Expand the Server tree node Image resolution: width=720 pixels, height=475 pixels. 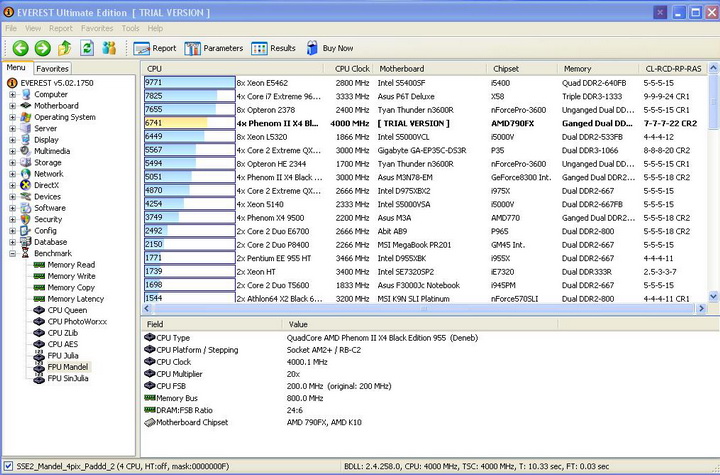tap(12, 129)
